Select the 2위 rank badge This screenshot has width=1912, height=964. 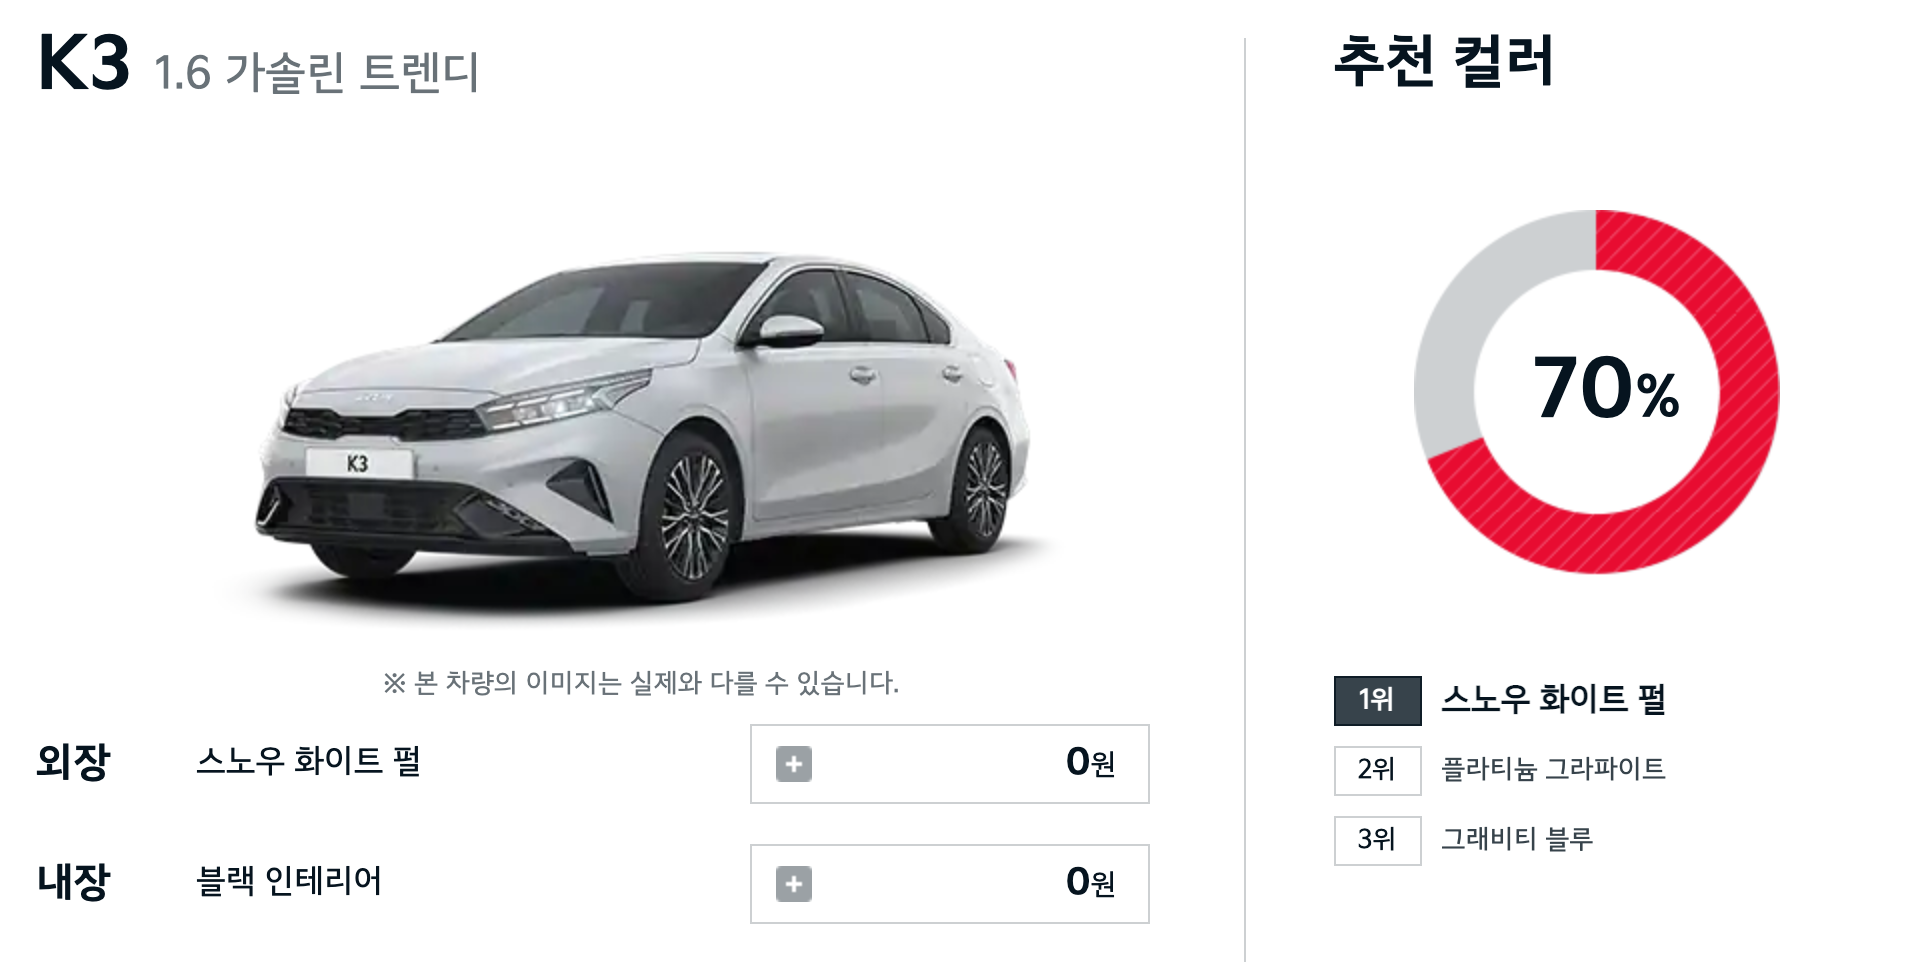[x=1377, y=770]
